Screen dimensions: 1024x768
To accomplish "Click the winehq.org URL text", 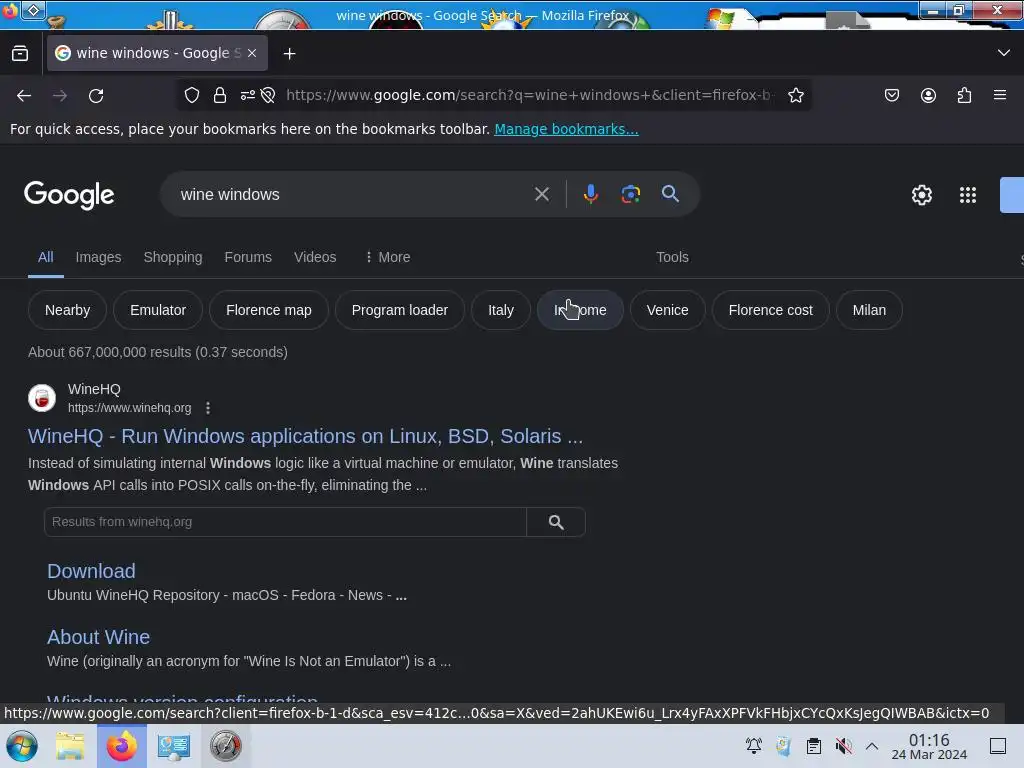I will pyautogui.click(x=129, y=408).
